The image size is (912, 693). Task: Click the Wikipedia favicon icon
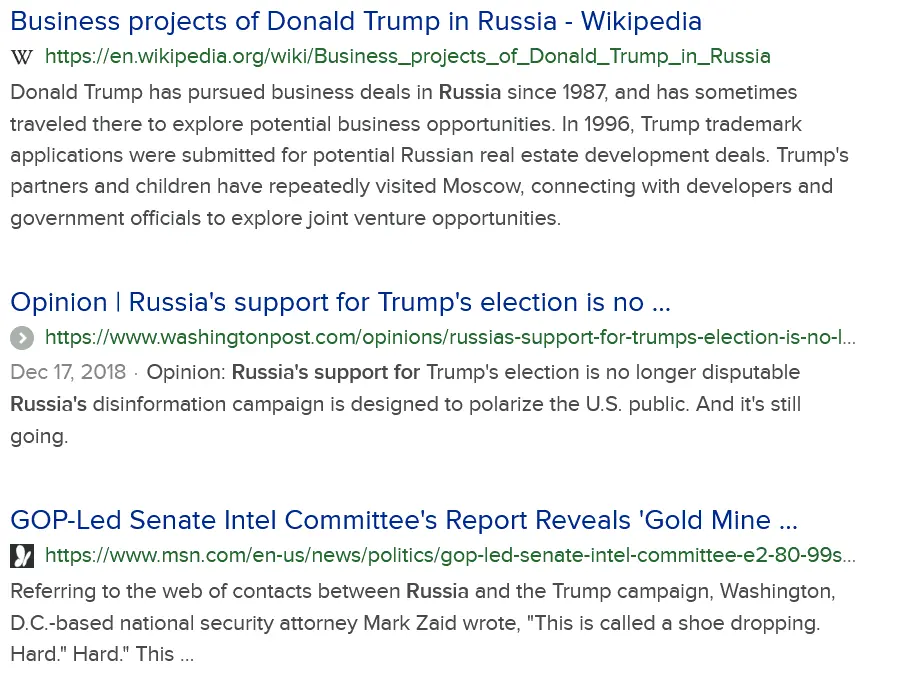[x=22, y=57]
